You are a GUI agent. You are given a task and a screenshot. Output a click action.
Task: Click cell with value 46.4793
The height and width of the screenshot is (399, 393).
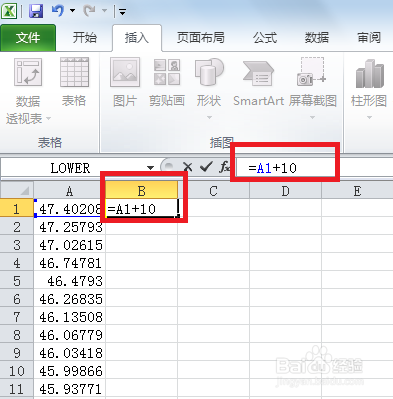[69, 281]
